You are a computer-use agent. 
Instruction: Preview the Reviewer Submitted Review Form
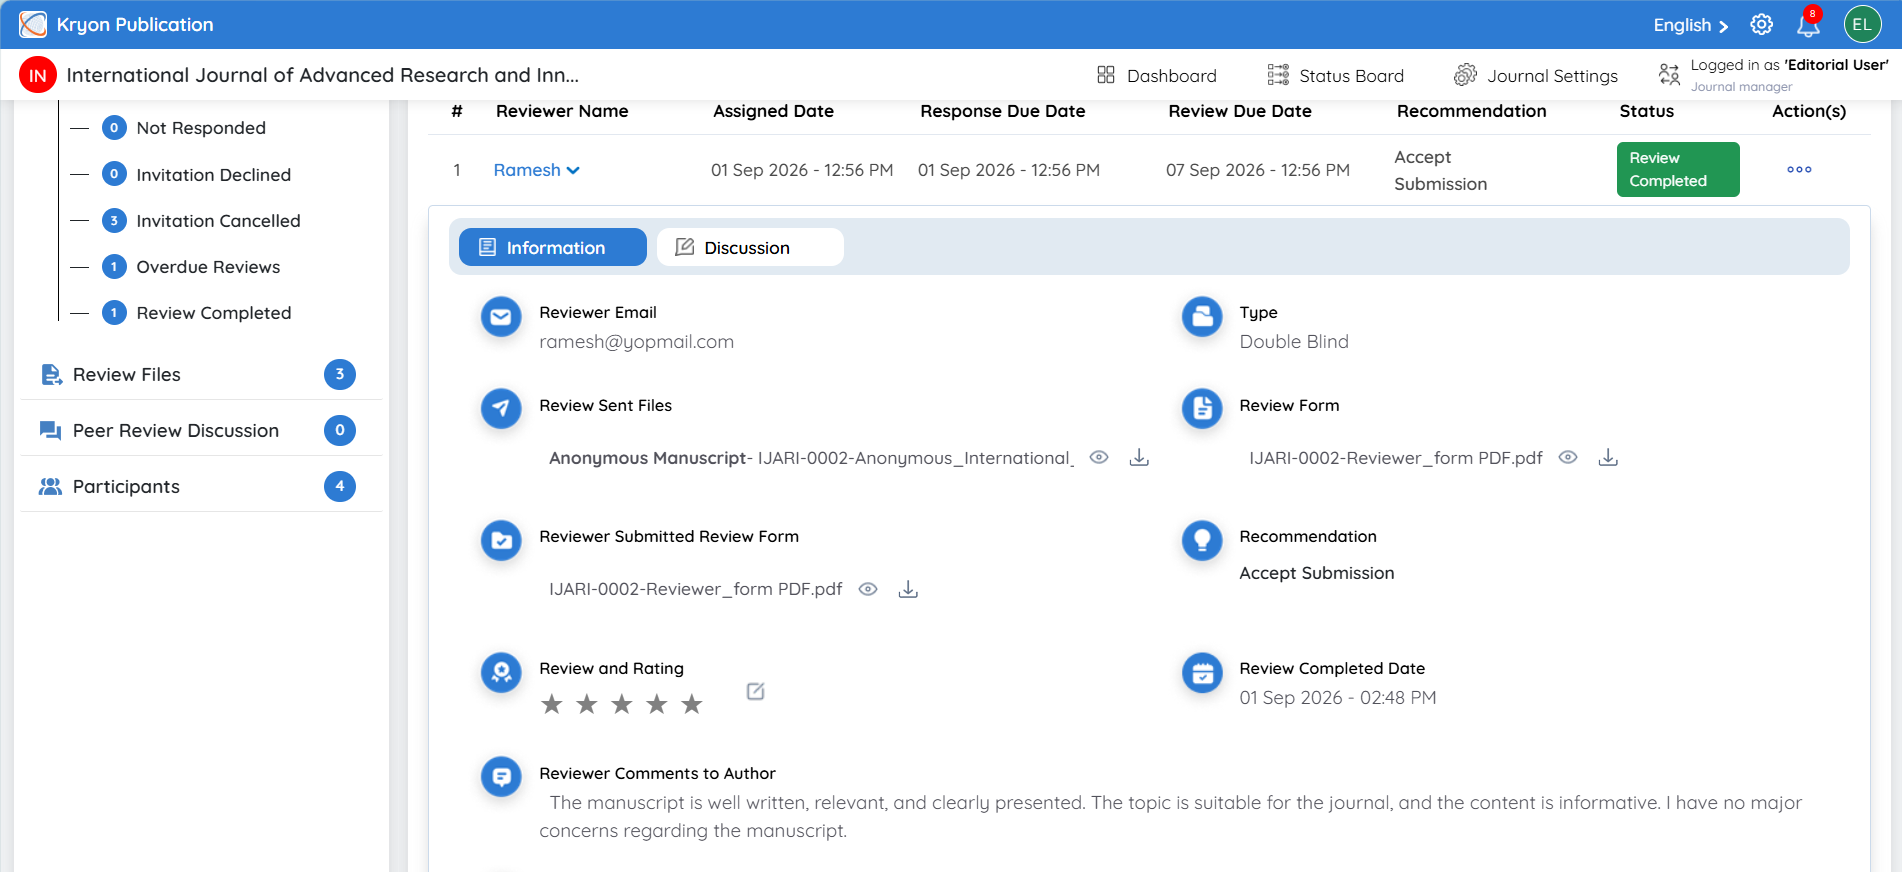click(868, 589)
